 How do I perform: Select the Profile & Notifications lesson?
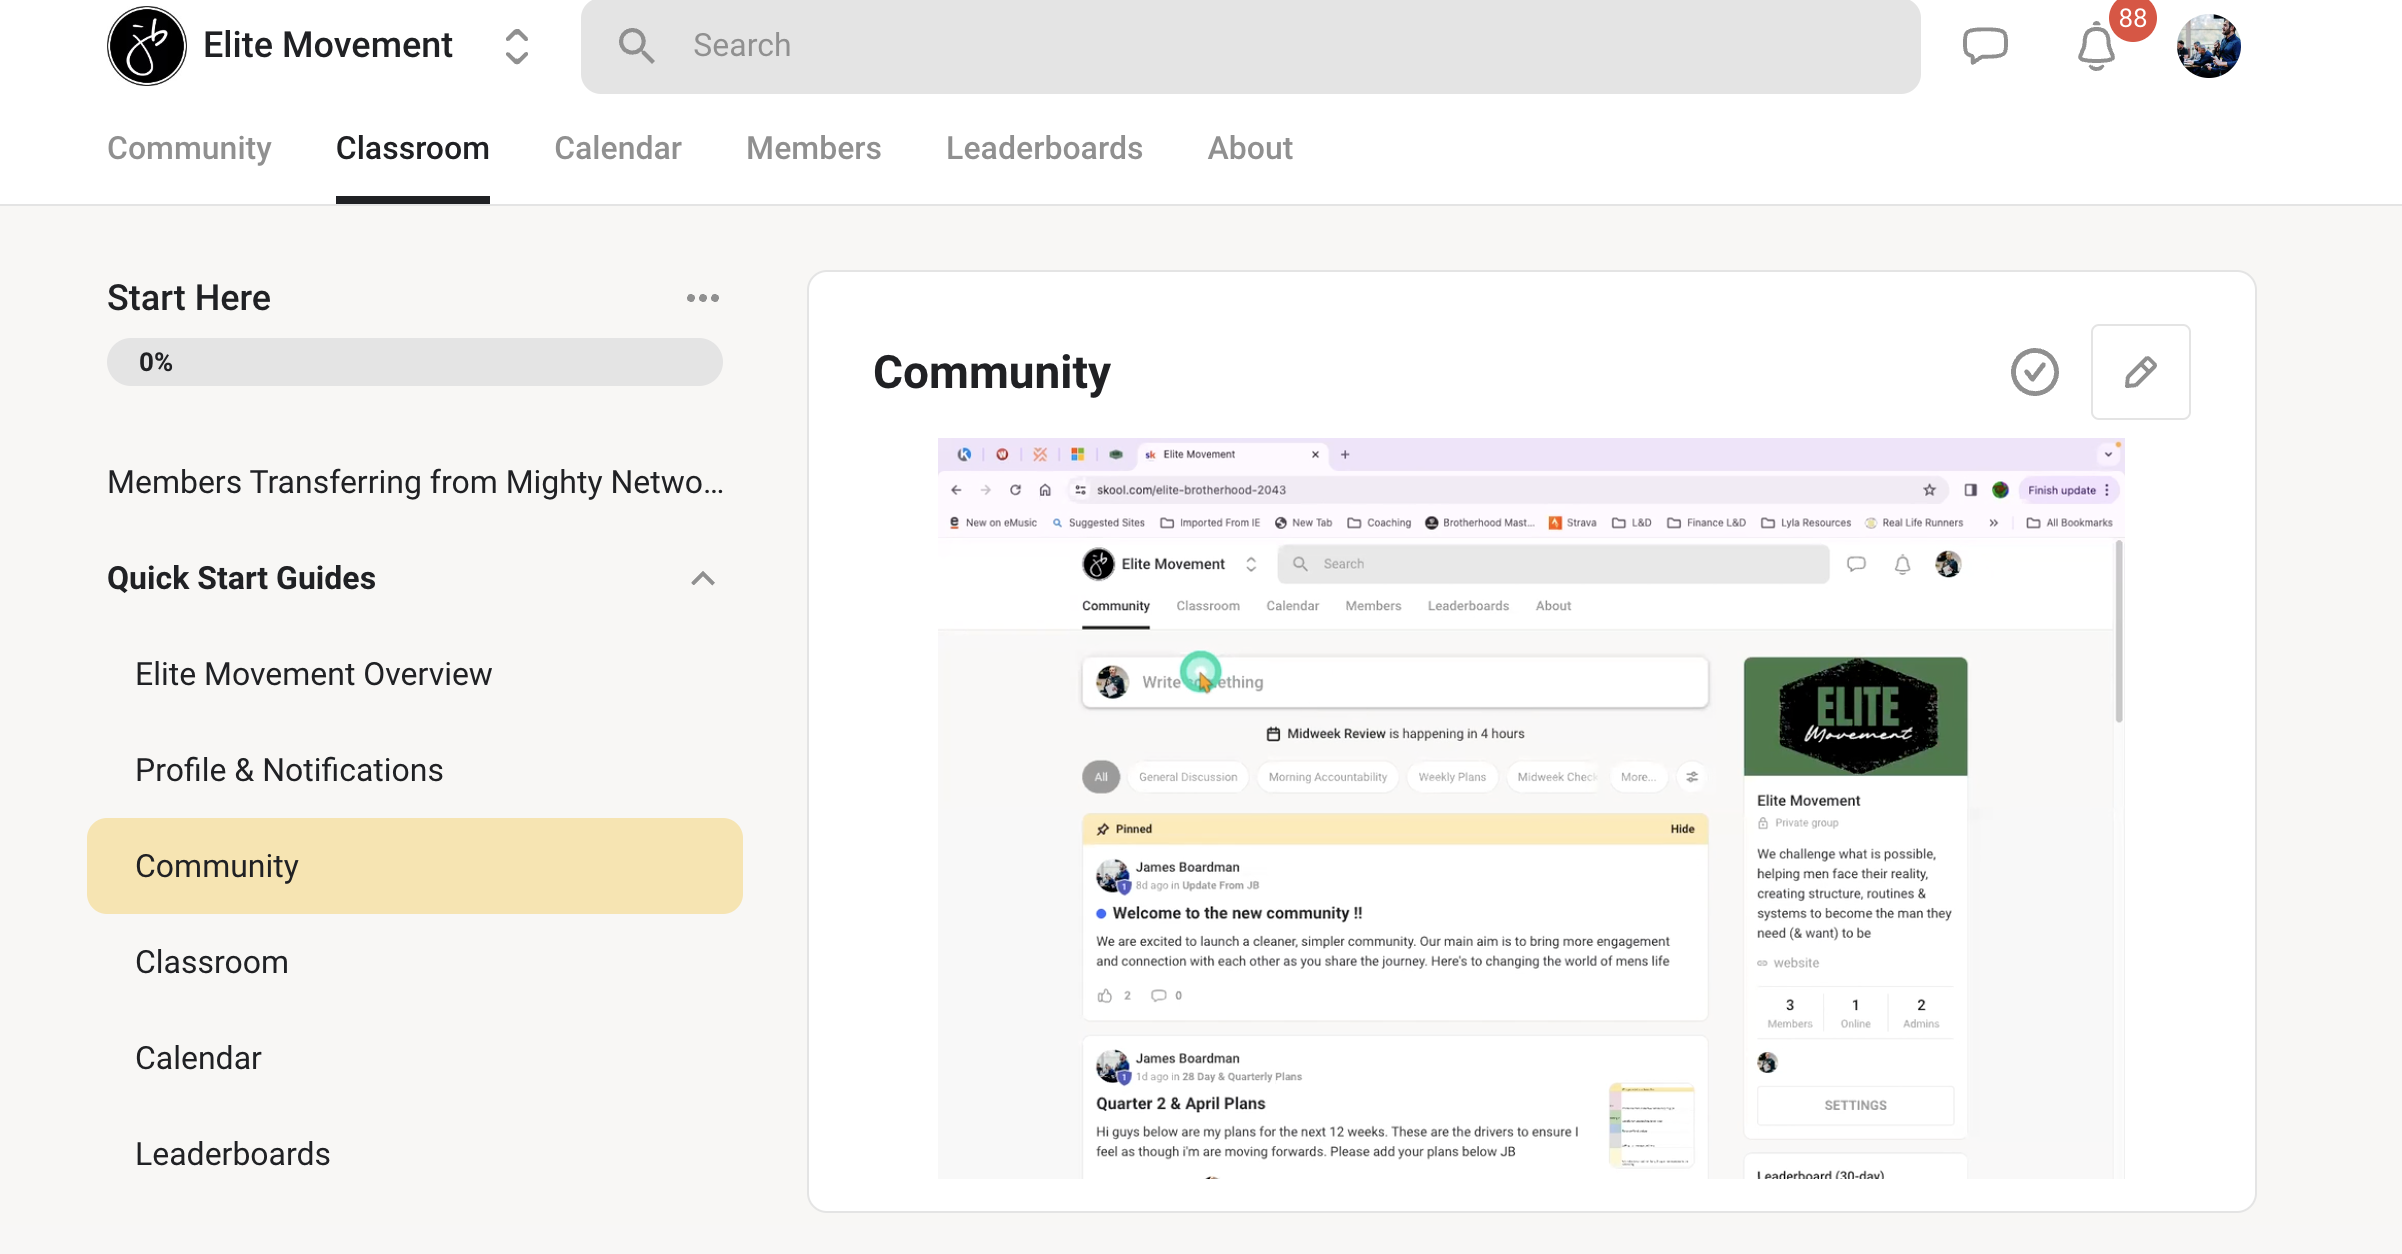[289, 770]
